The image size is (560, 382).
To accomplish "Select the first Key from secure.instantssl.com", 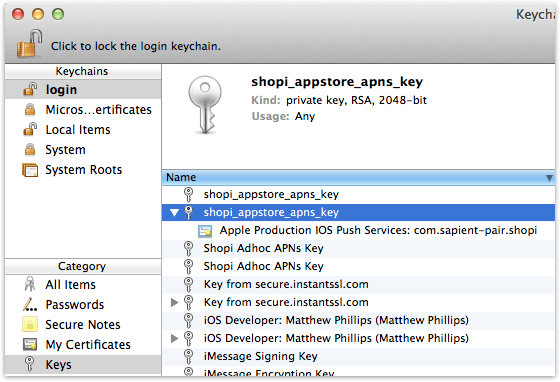I will point(359,285).
